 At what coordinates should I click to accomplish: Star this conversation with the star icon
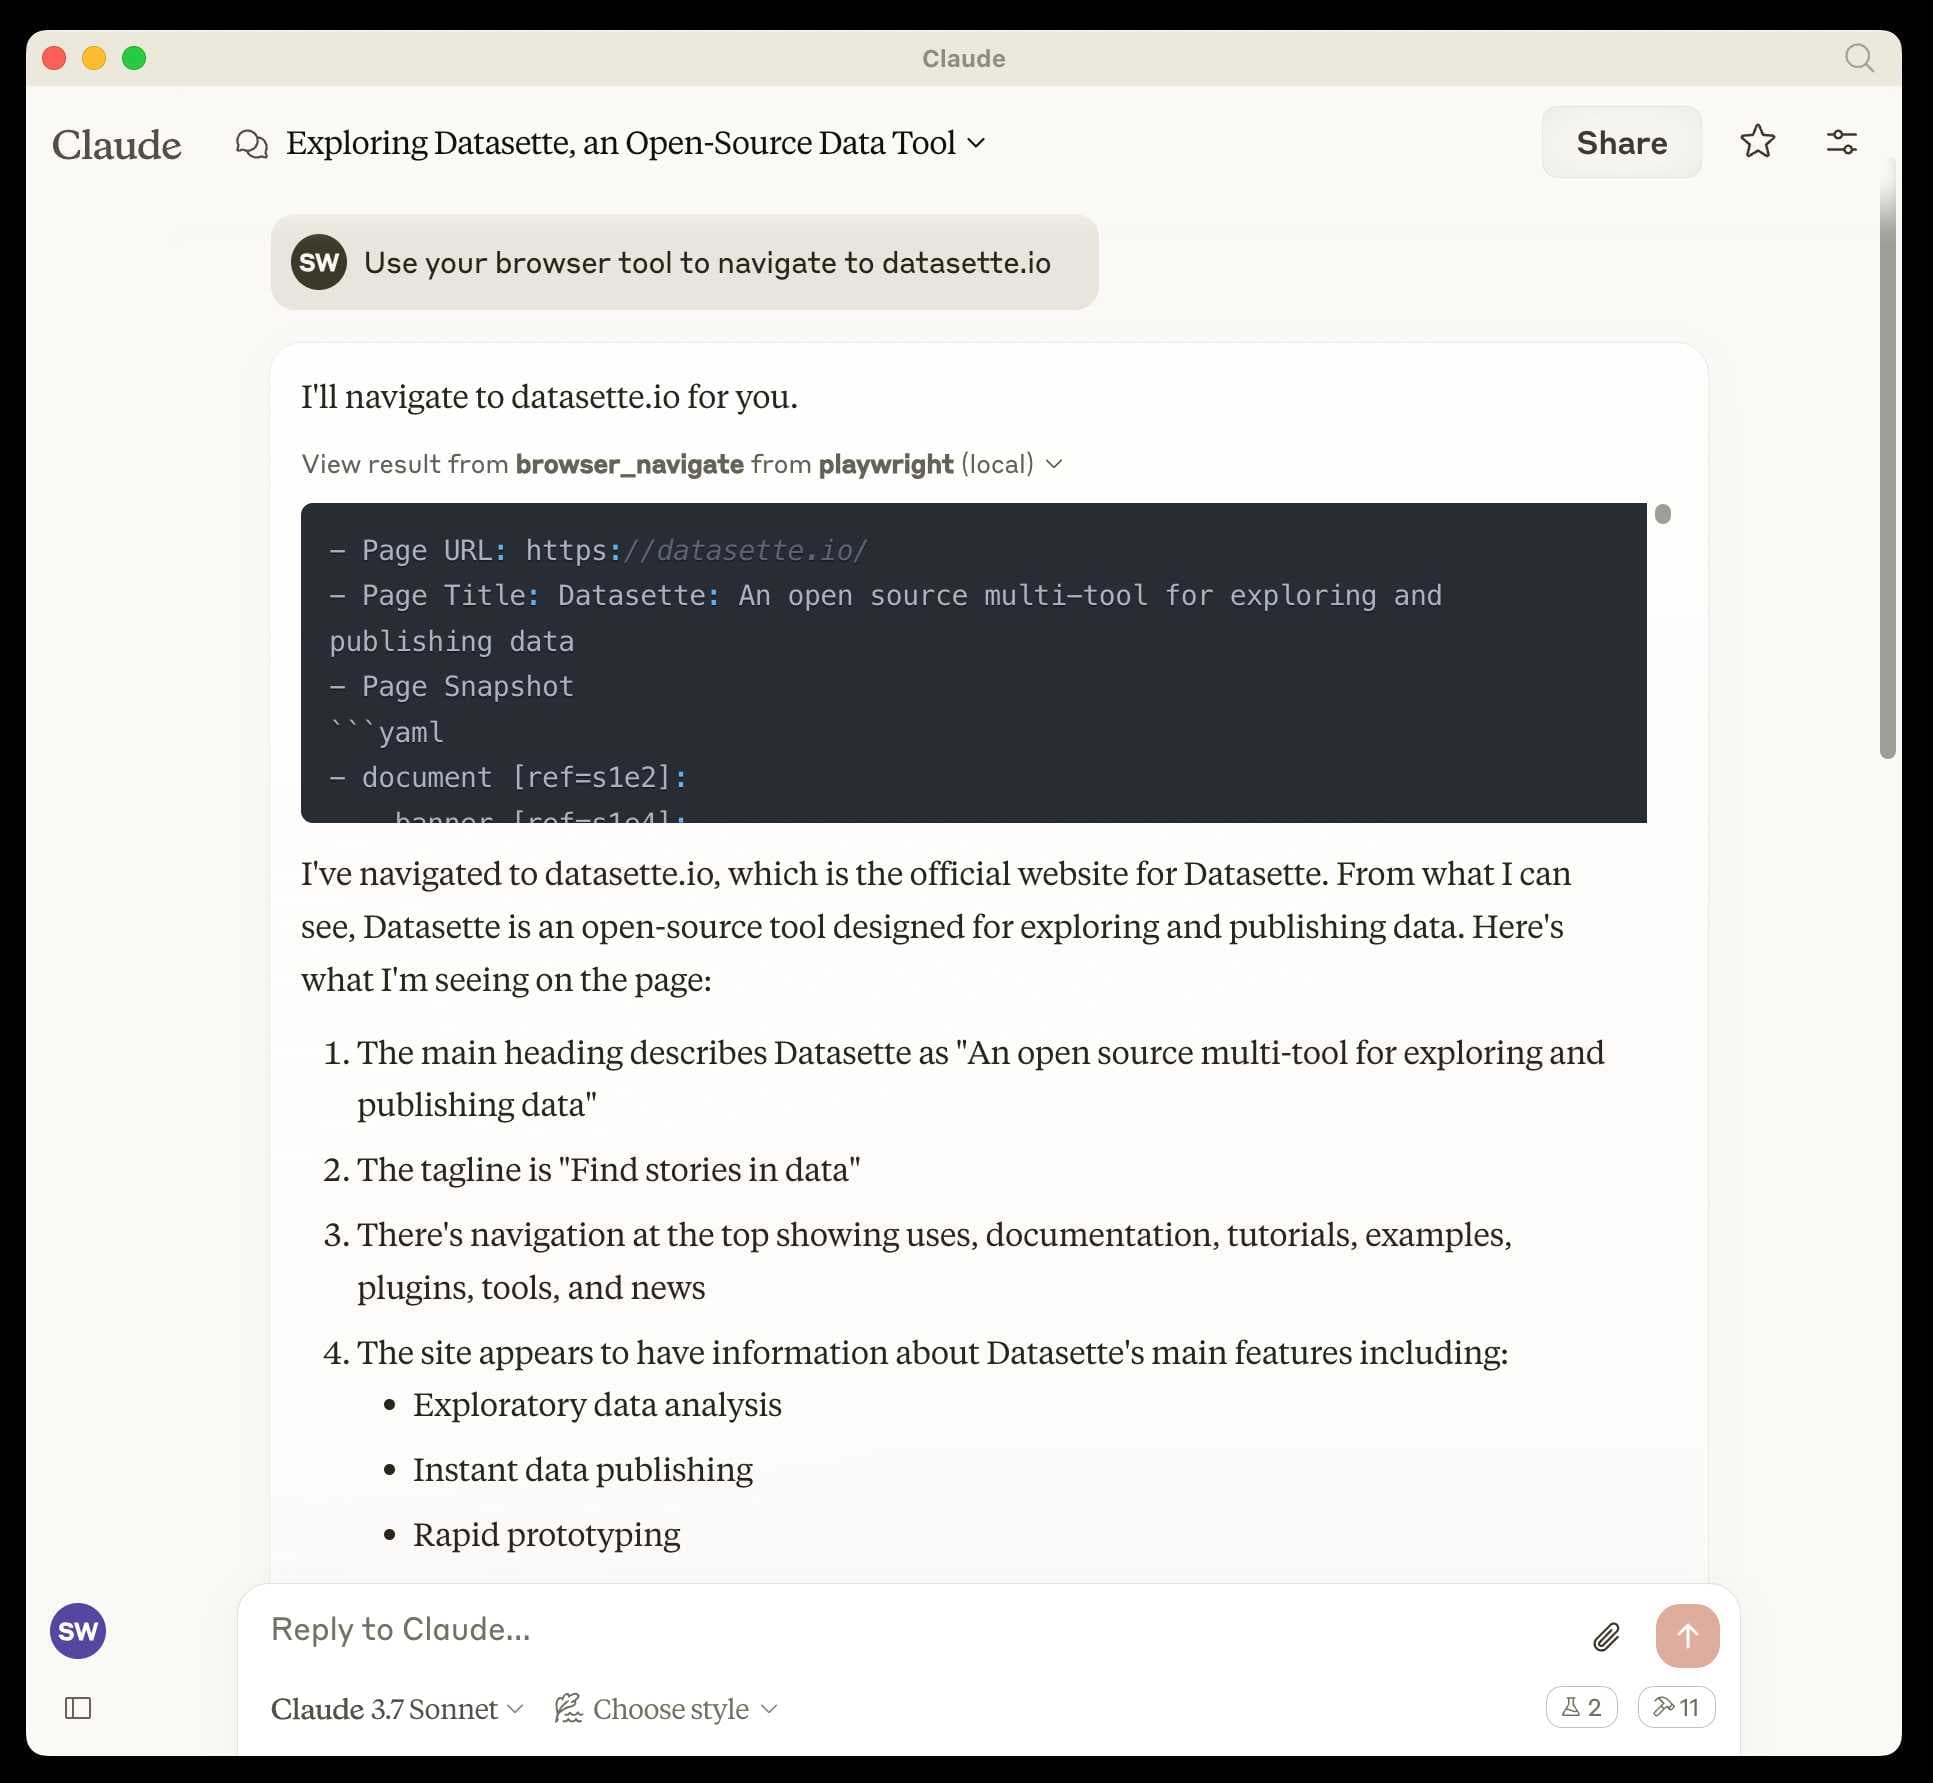click(x=1757, y=142)
